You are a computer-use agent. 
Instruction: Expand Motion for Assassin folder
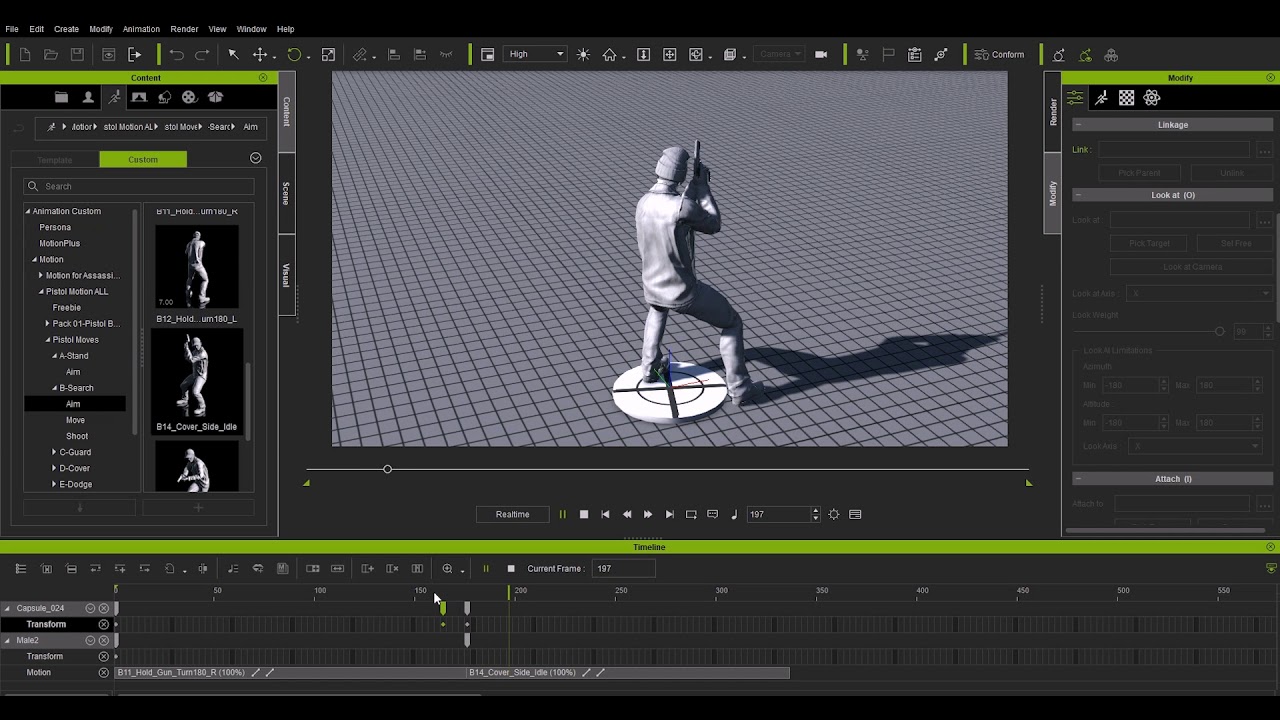(40, 276)
